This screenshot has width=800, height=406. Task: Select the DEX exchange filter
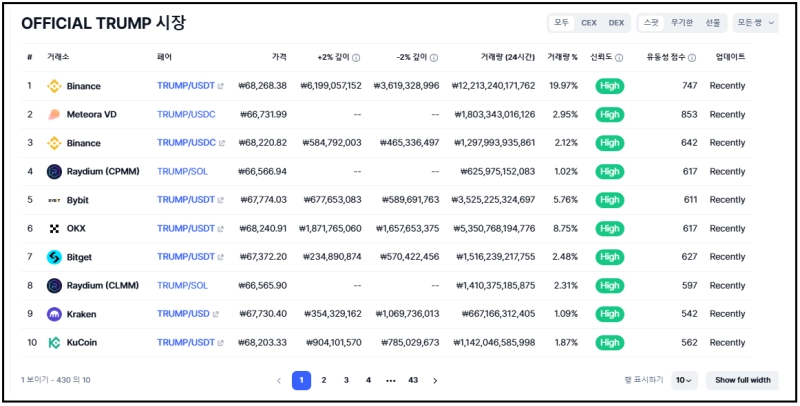click(616, 23)
